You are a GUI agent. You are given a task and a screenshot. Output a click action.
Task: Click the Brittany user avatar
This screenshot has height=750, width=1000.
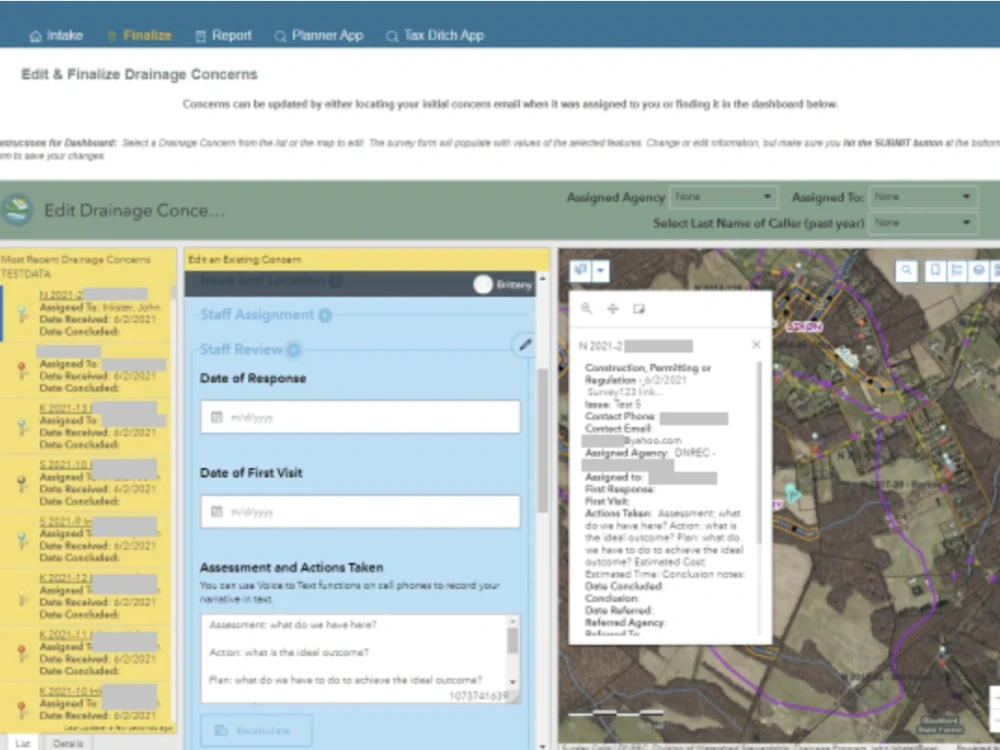click(483, 284)
